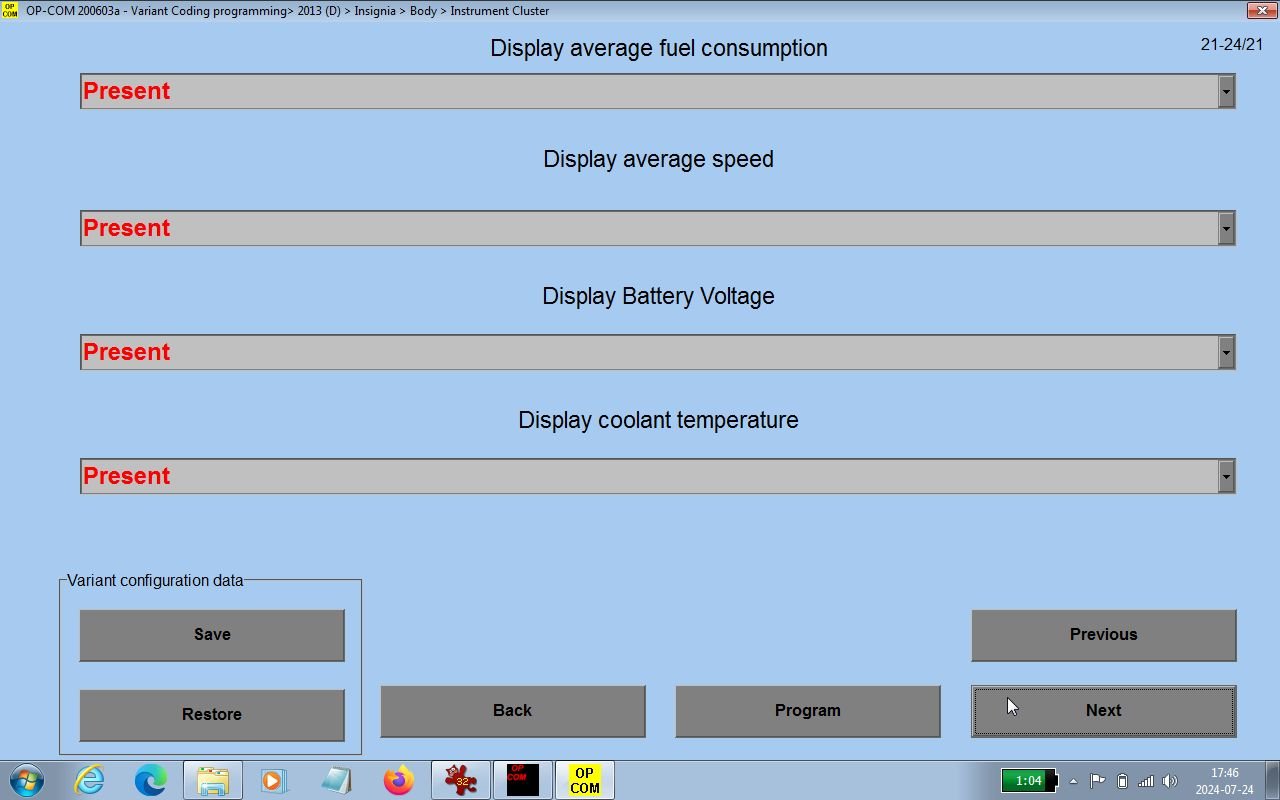
Task: Open the Windows Start menu
Action: [27, 780]
